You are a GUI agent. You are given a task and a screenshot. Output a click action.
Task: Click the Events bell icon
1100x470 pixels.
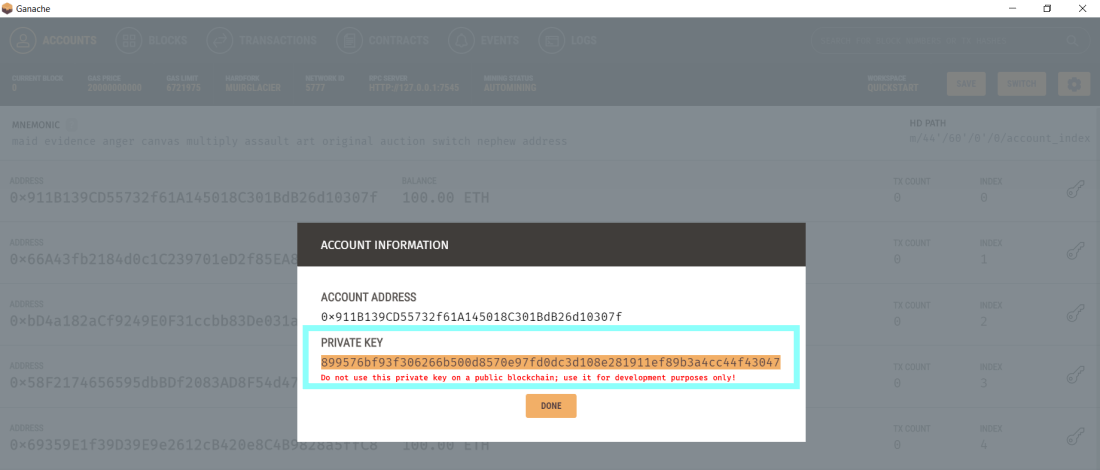[461, 41]
